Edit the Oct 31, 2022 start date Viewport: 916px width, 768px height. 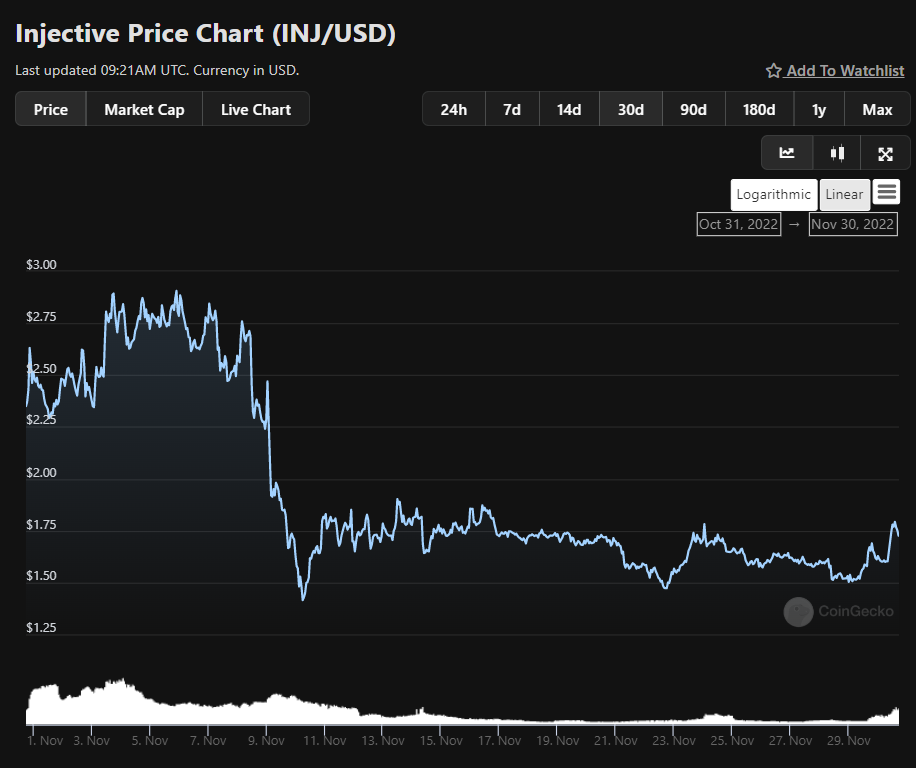tap(738, 224)
